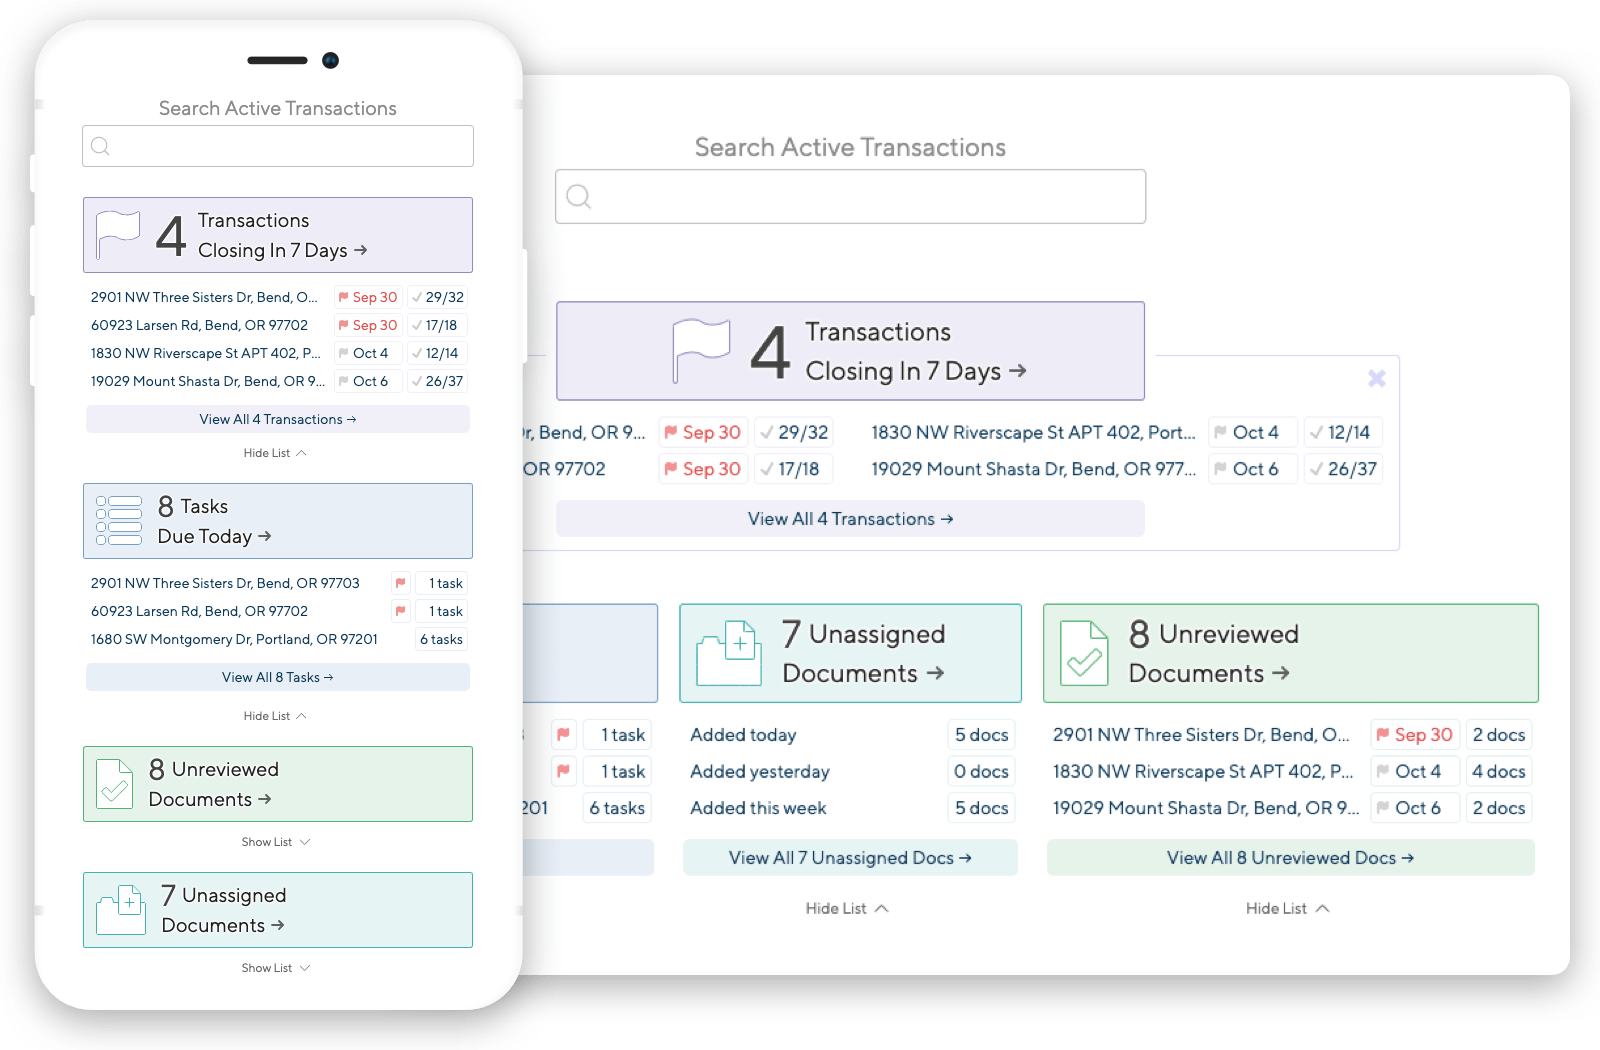
Task: Click the flag icon on the Transactions Closing card
Action: pyautogui.click(x=118, y=233)
